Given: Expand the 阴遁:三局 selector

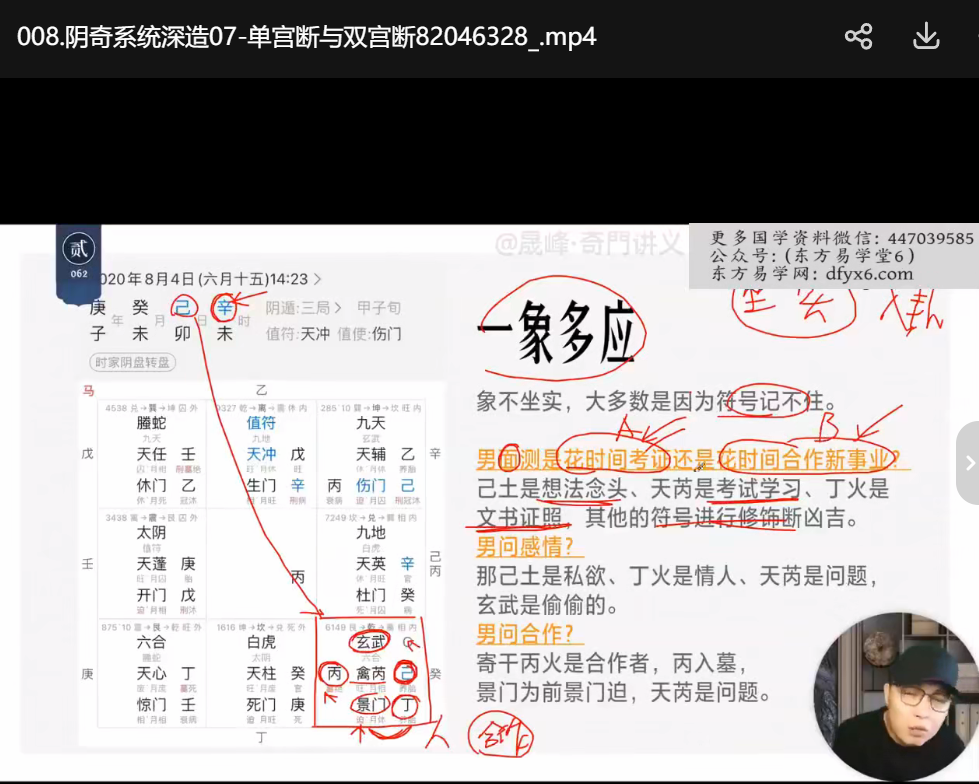Looking at the screenshot, I should 304,309.
